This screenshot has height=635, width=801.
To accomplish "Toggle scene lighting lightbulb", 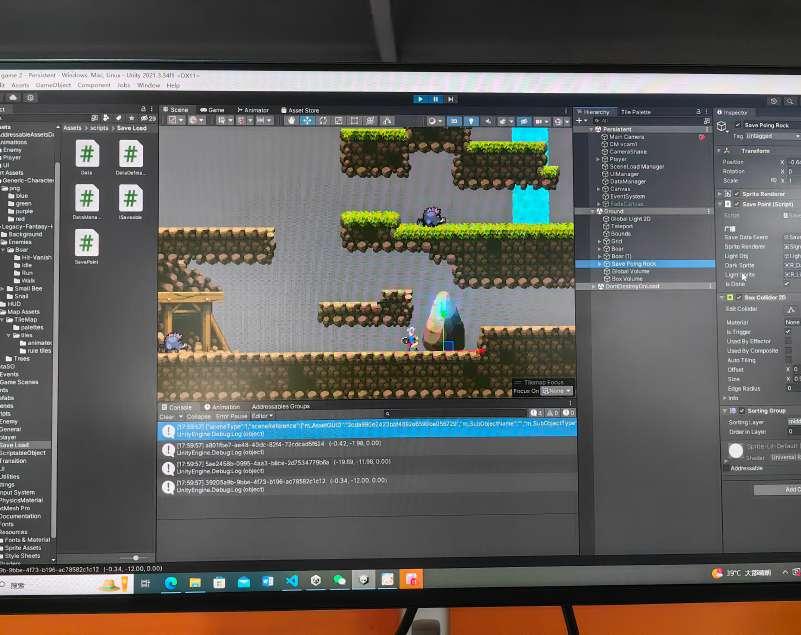I will point(471,121).
